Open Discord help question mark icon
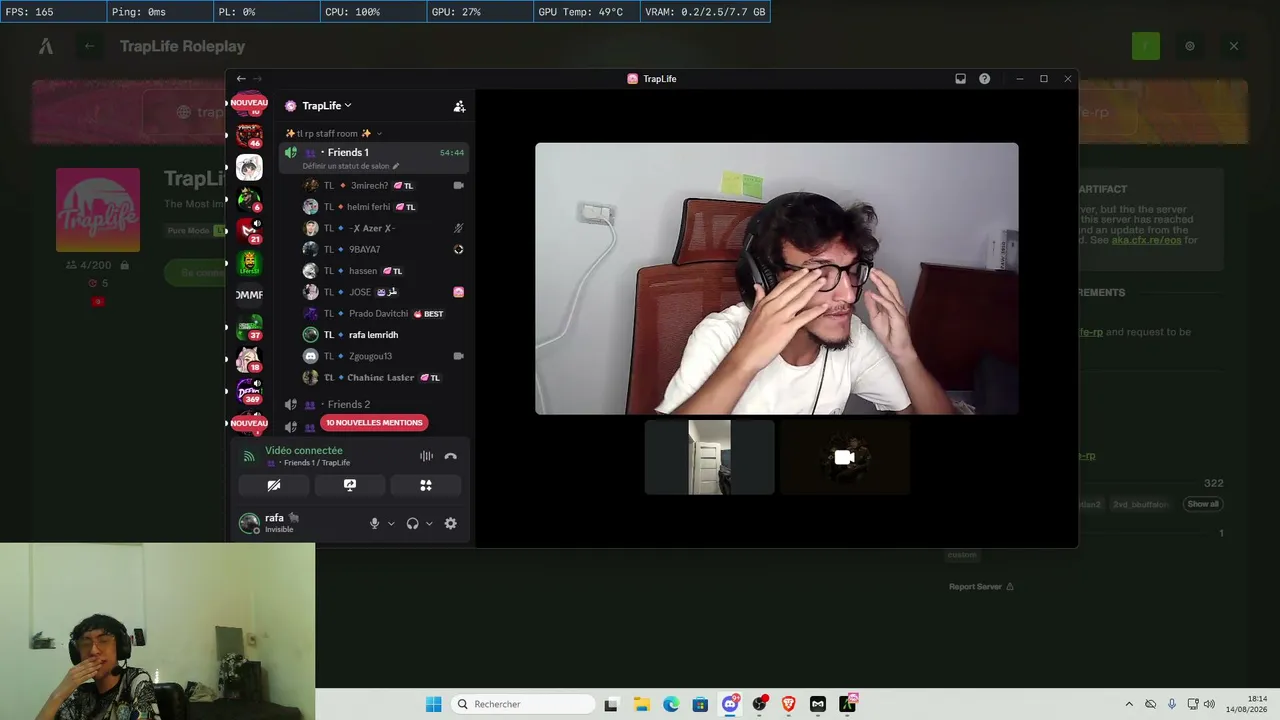 (x=984, y=79)
